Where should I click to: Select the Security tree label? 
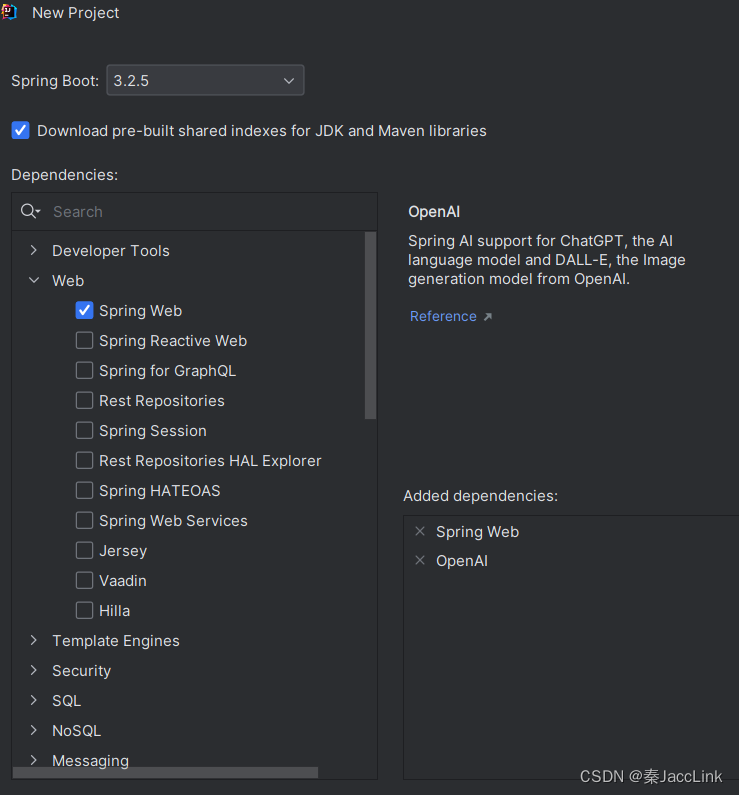click(x=81, y=671)
